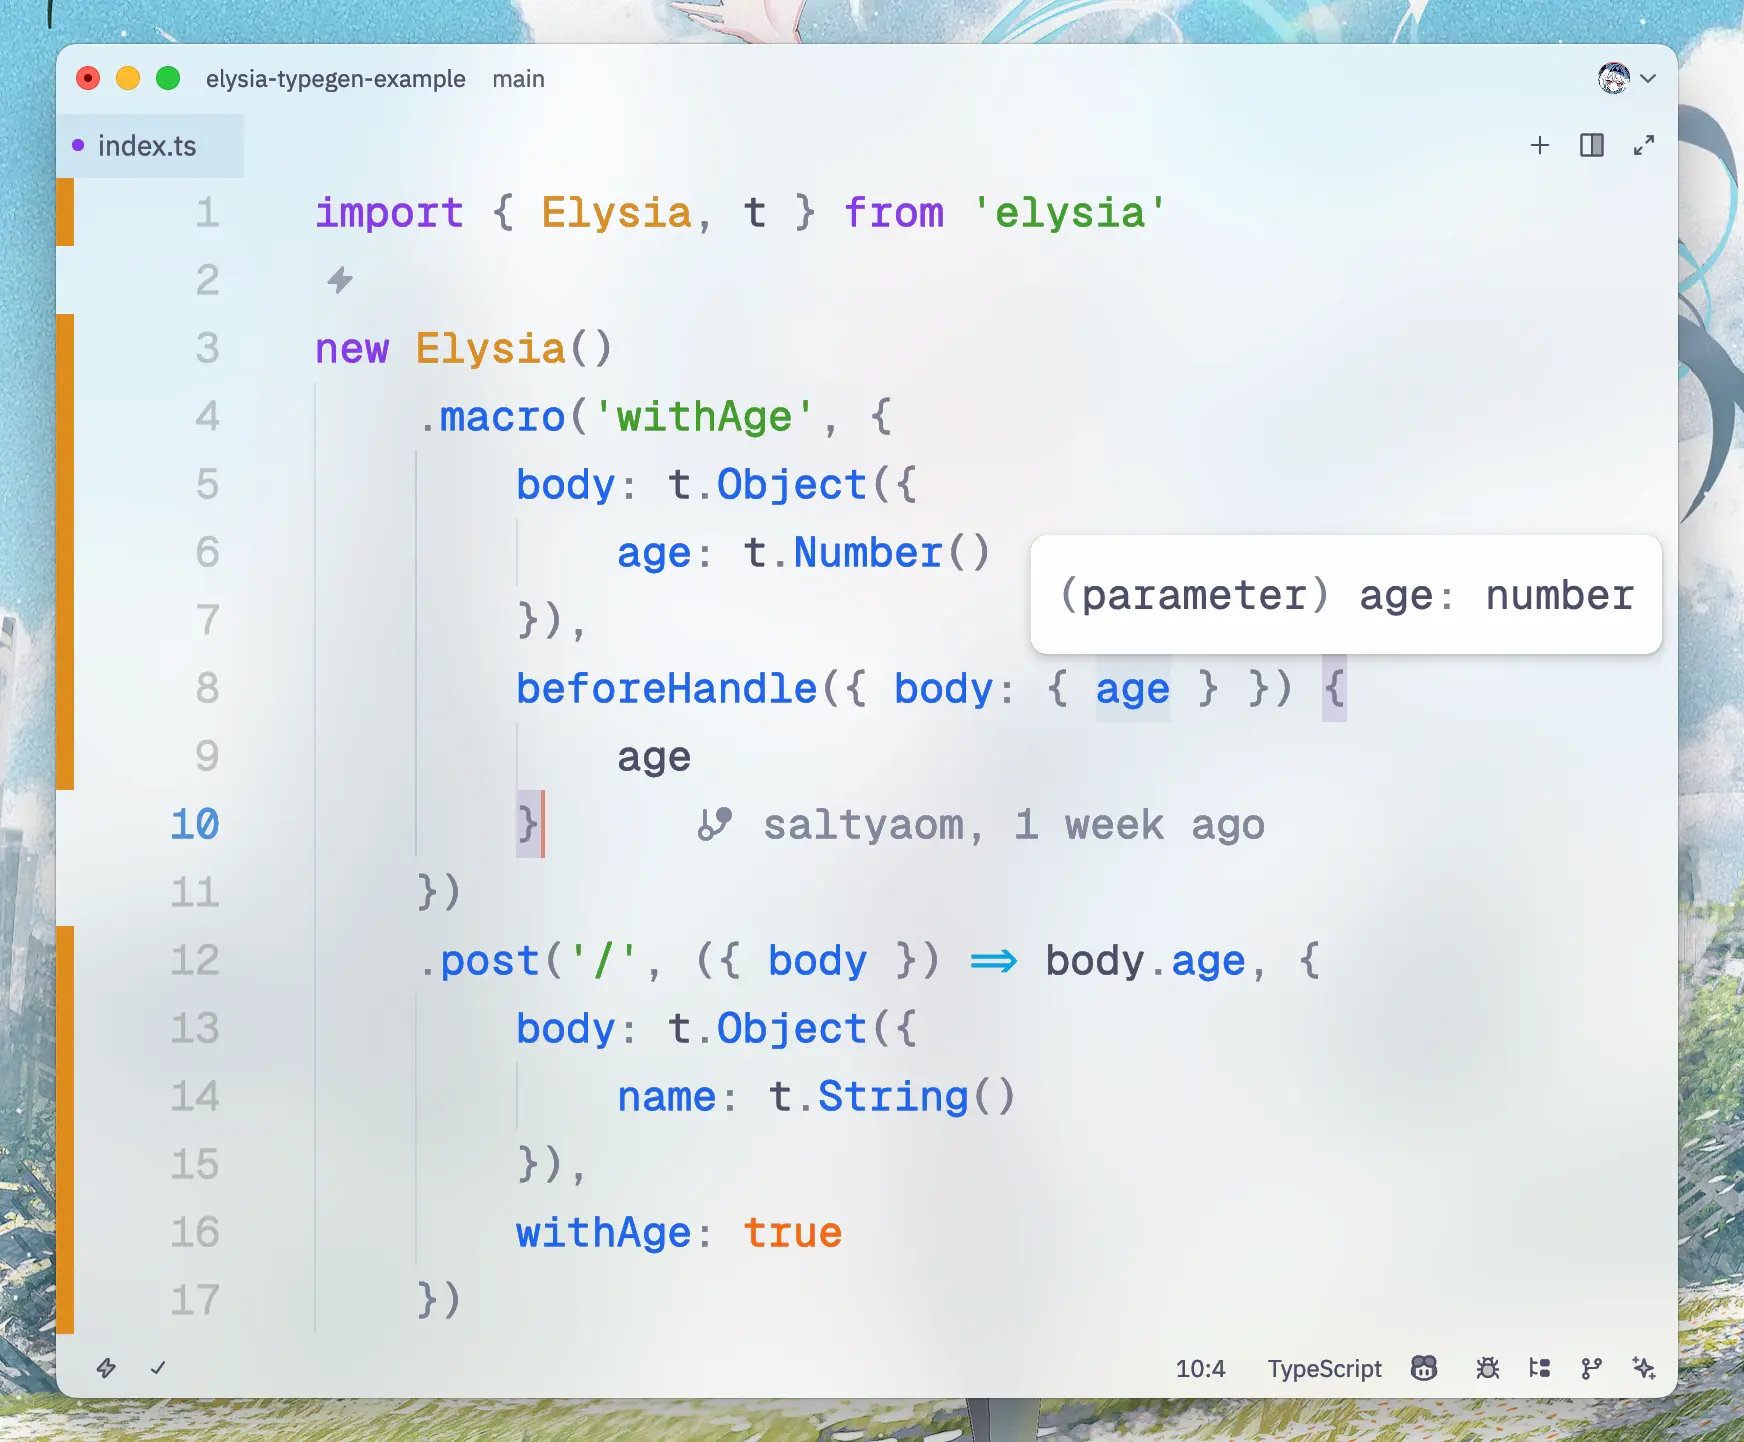This screenshot has width=1744, height=1442.
Task: Split the editor pane
Action: (1592, 146)
